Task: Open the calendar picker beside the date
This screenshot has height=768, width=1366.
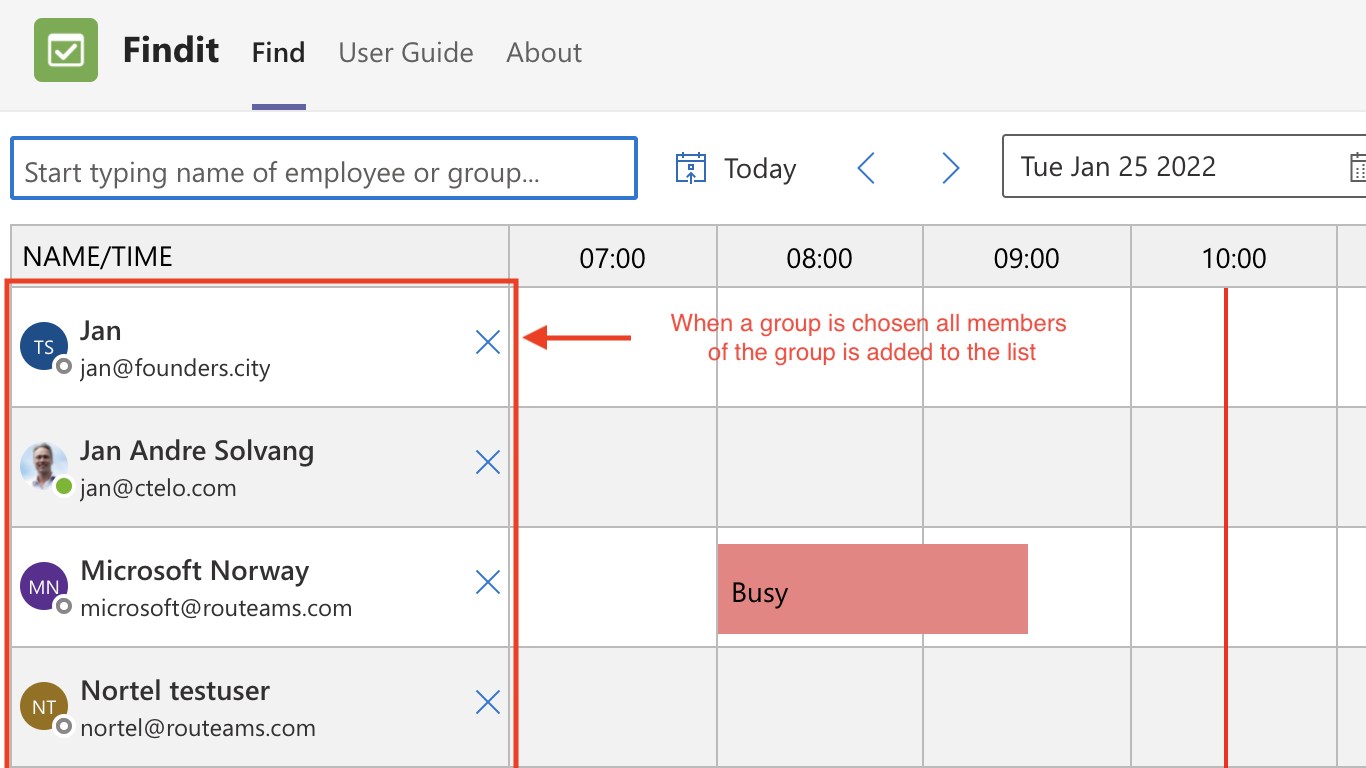Action: tap(1357, 167)
